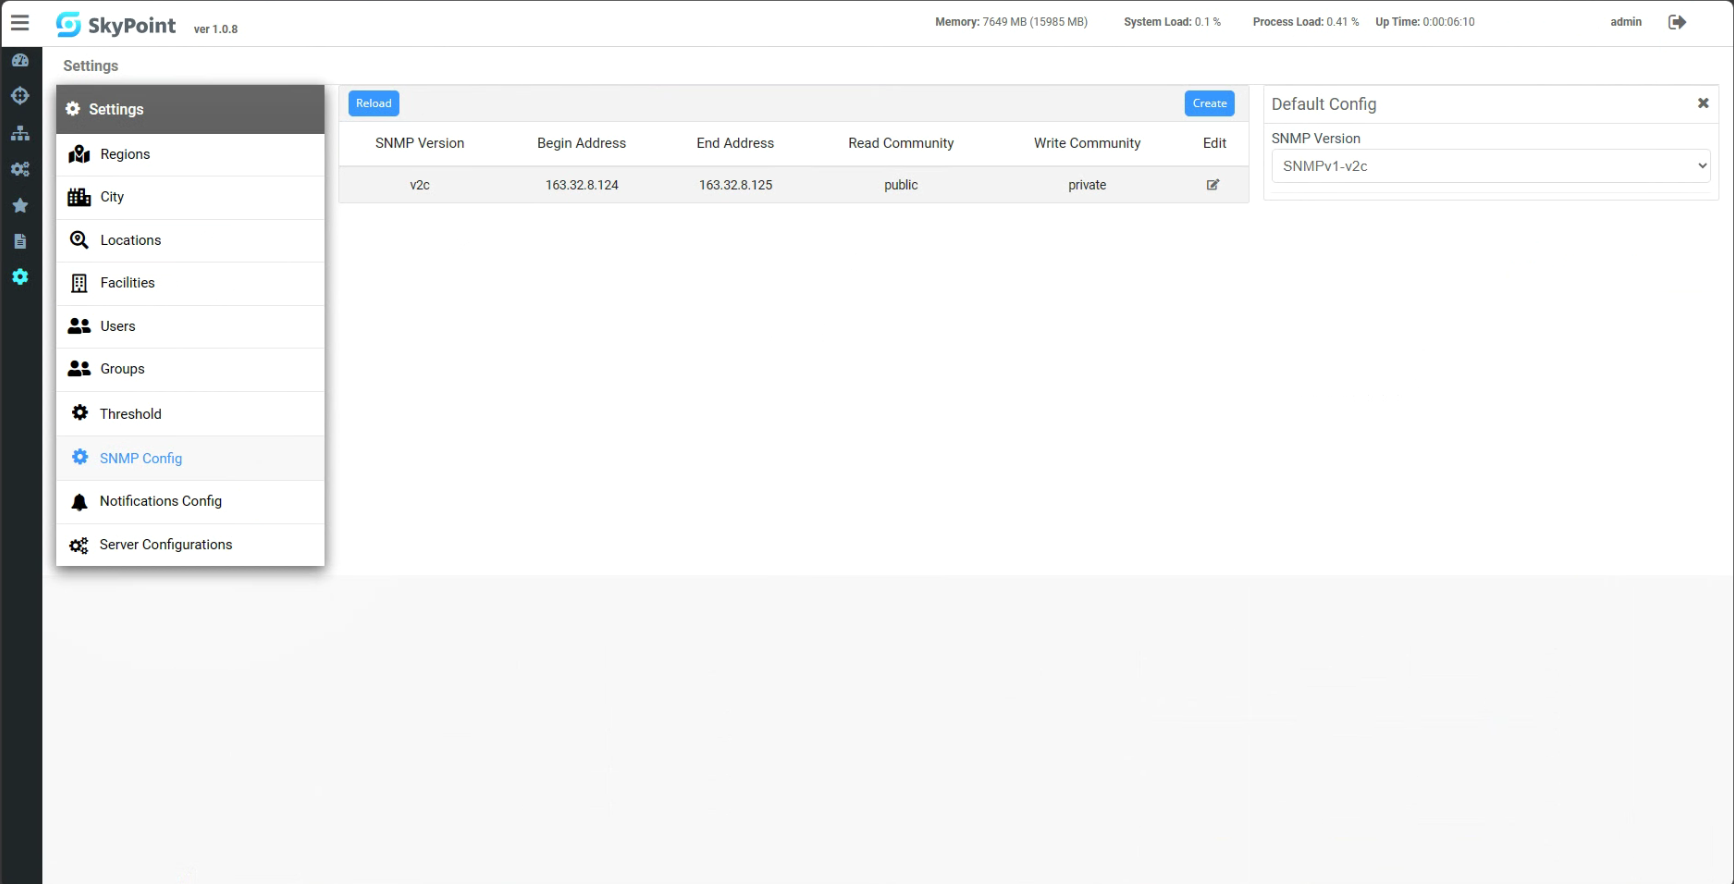Click the Write Community column header
Screen dimensions: 1734x884
[1087, 143]
